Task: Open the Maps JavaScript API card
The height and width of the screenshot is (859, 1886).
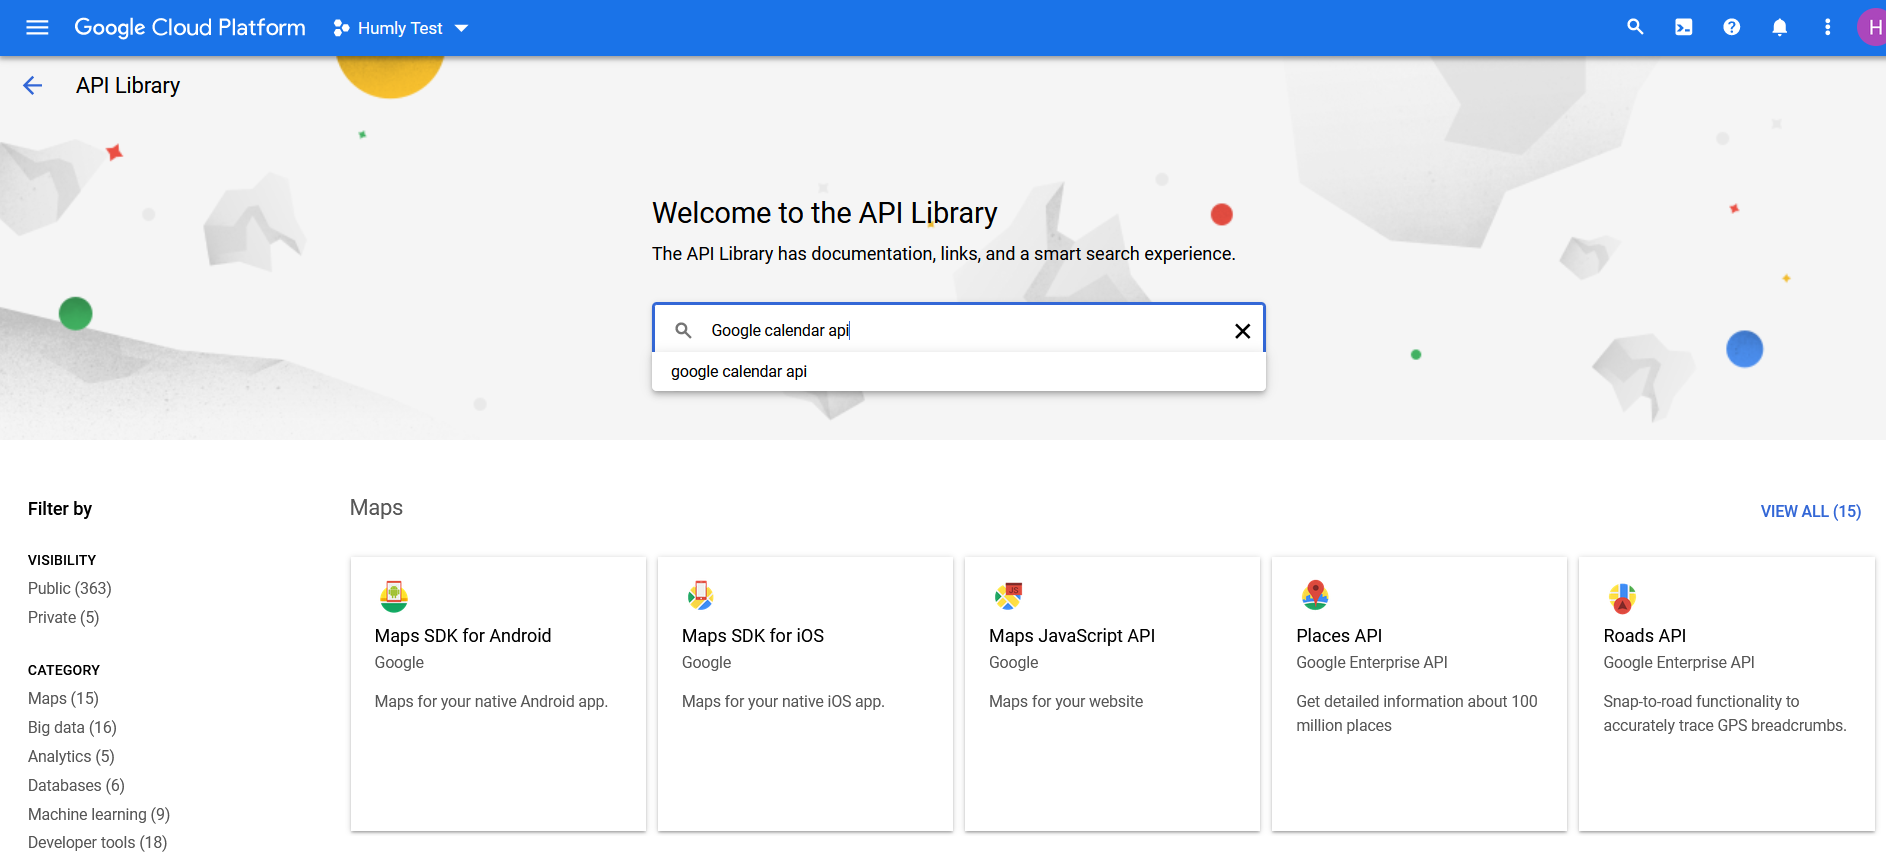Action: (x=1112, y=694)
